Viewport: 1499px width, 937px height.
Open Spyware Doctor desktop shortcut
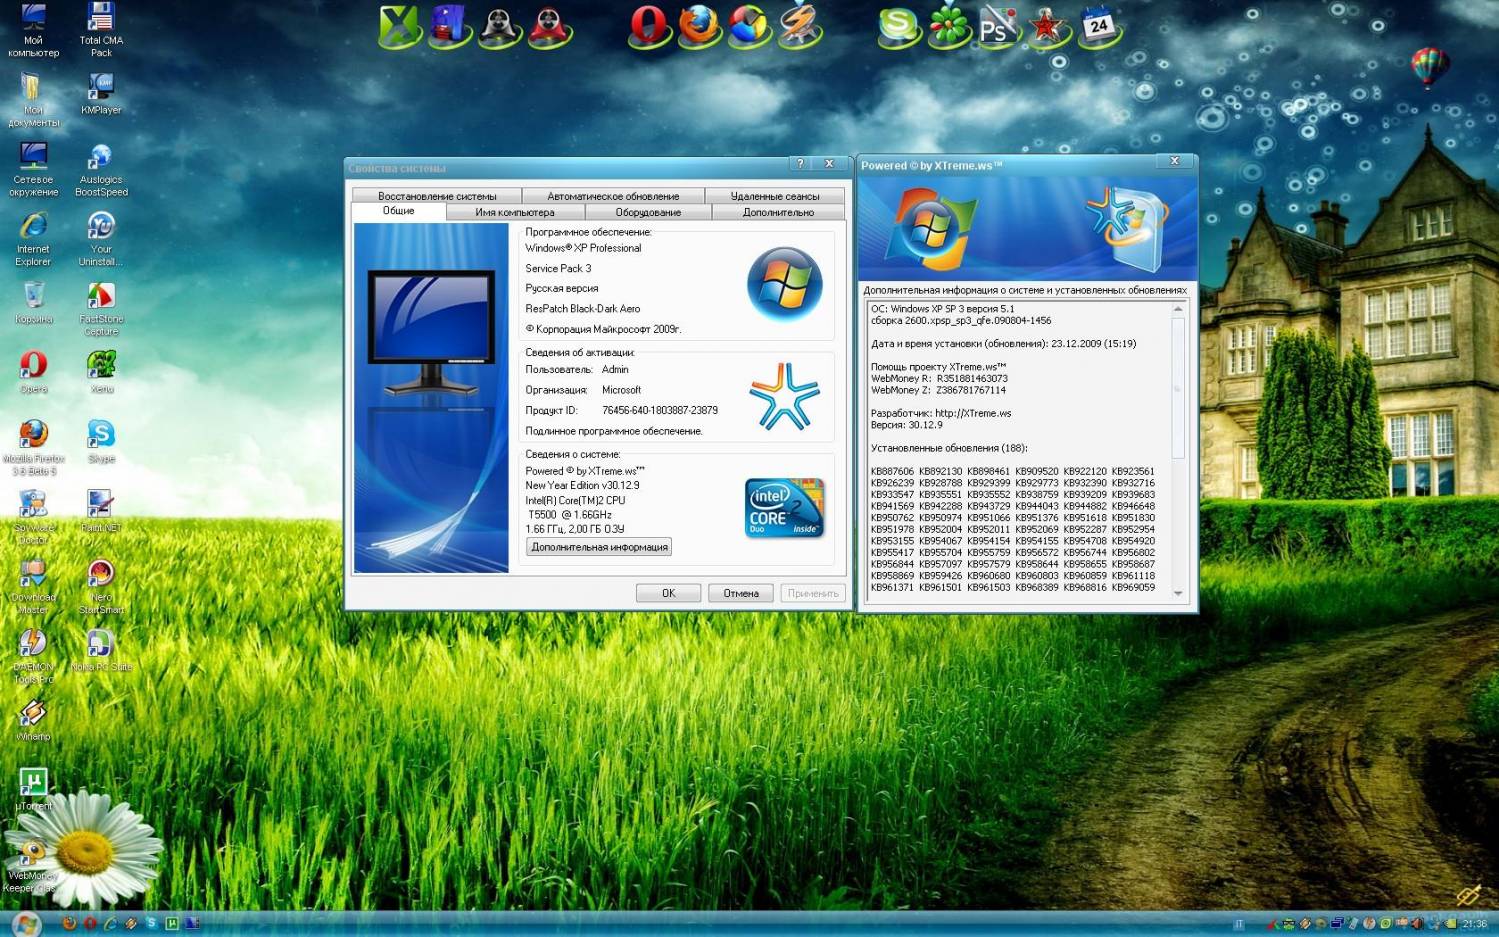[x=33, y=516]
